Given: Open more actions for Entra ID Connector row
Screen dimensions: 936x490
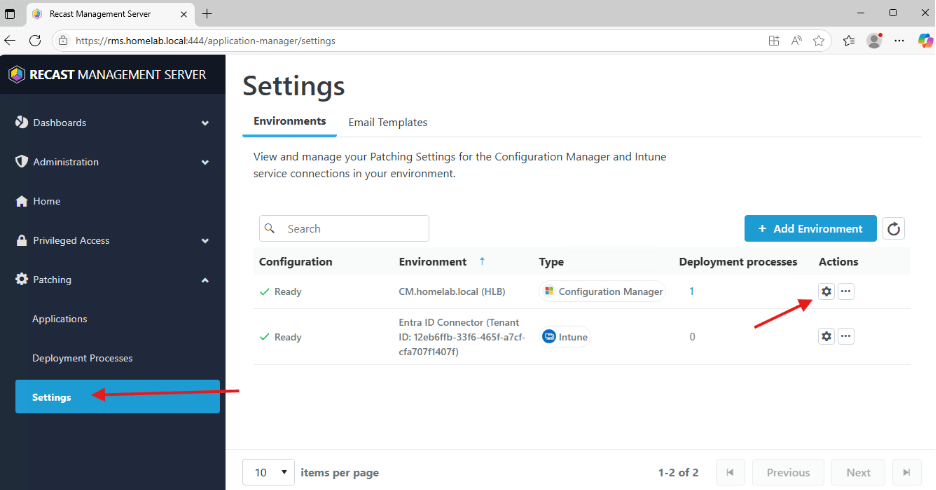Looking at the screenshot, I should (846, 337).
